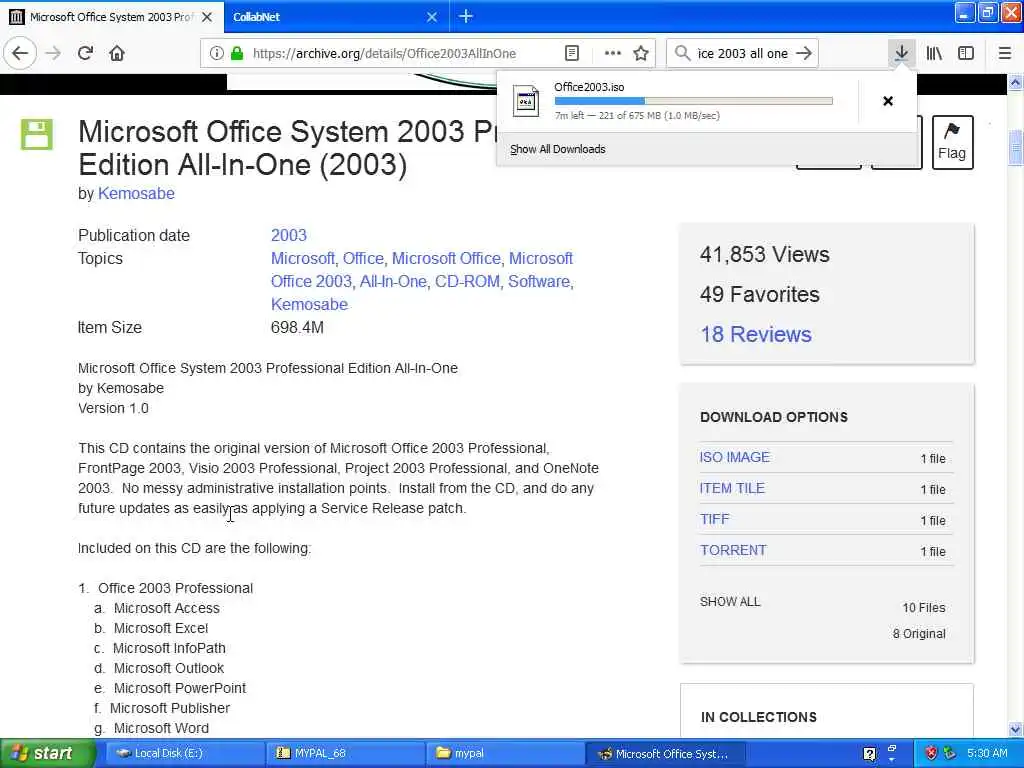Show site information icon in address bar

click(x=216, y=53)
